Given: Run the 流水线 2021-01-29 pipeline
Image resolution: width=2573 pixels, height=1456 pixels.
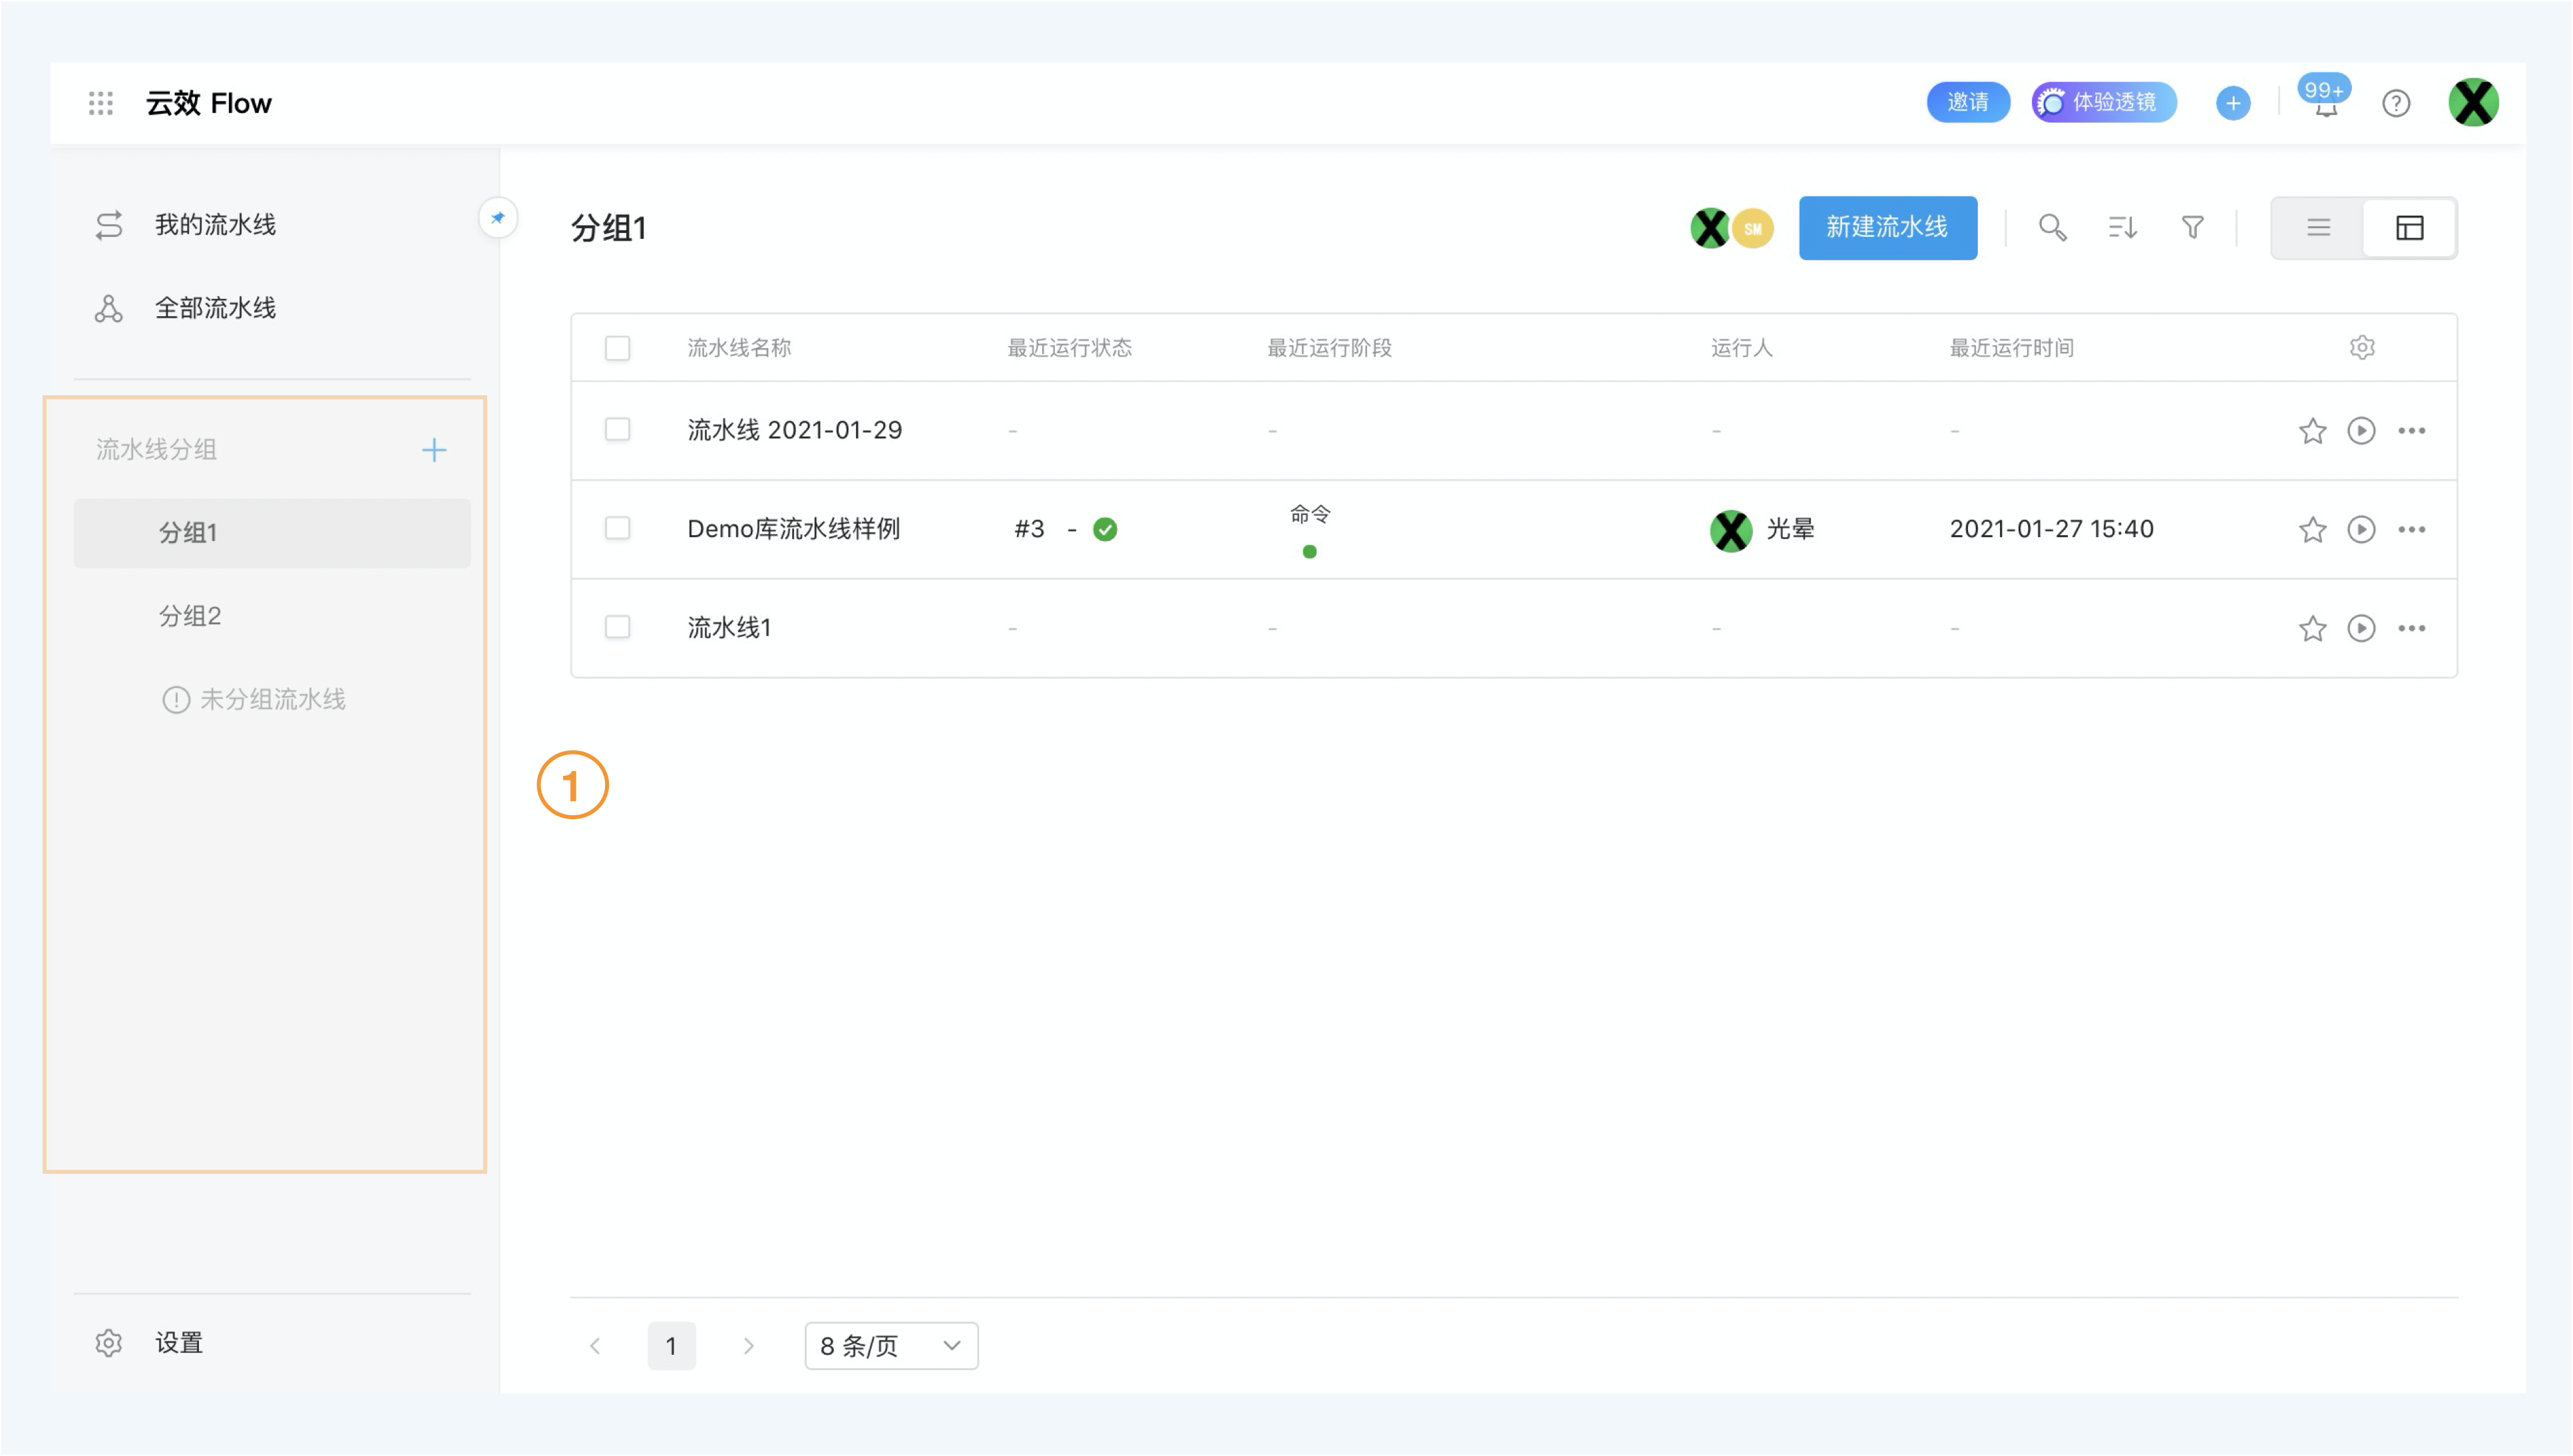Looking at the screenshot, I should tap(2361, 431).
